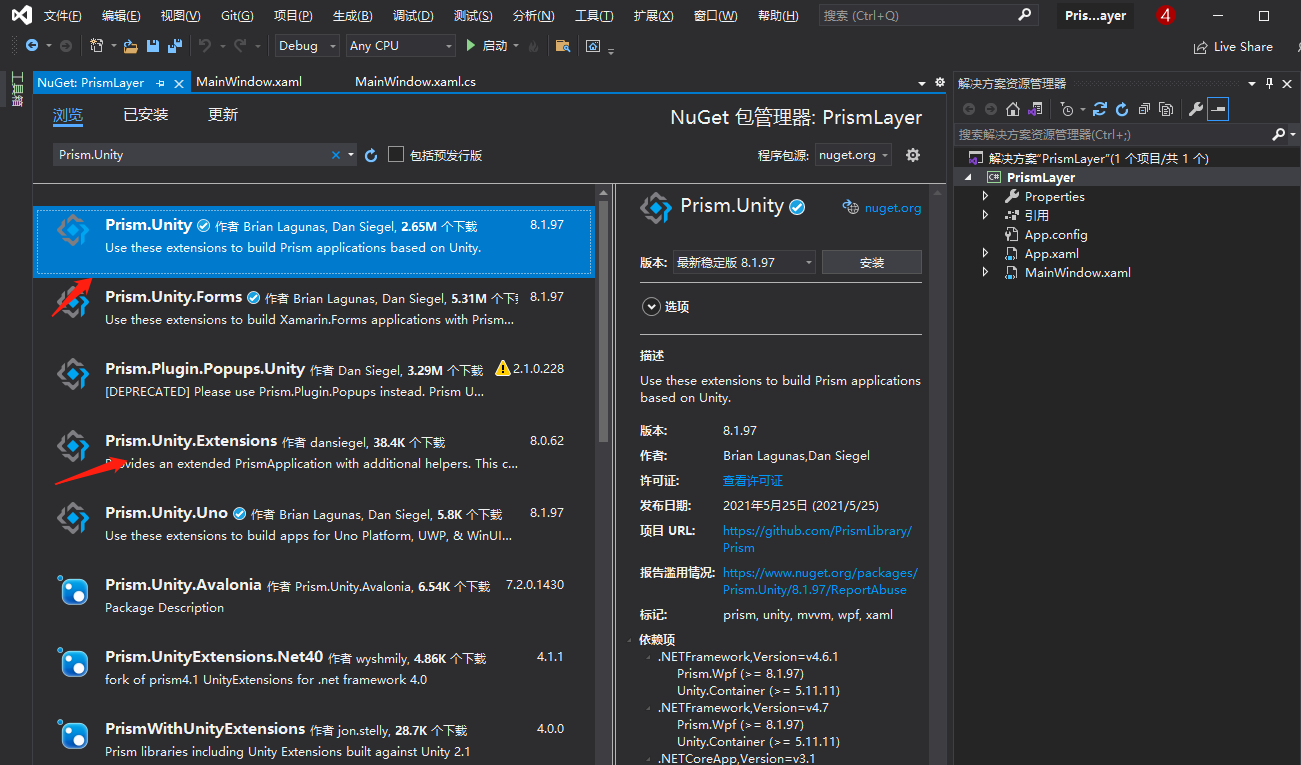Toggle include prerelease checkbox

[x=396, y=154]
